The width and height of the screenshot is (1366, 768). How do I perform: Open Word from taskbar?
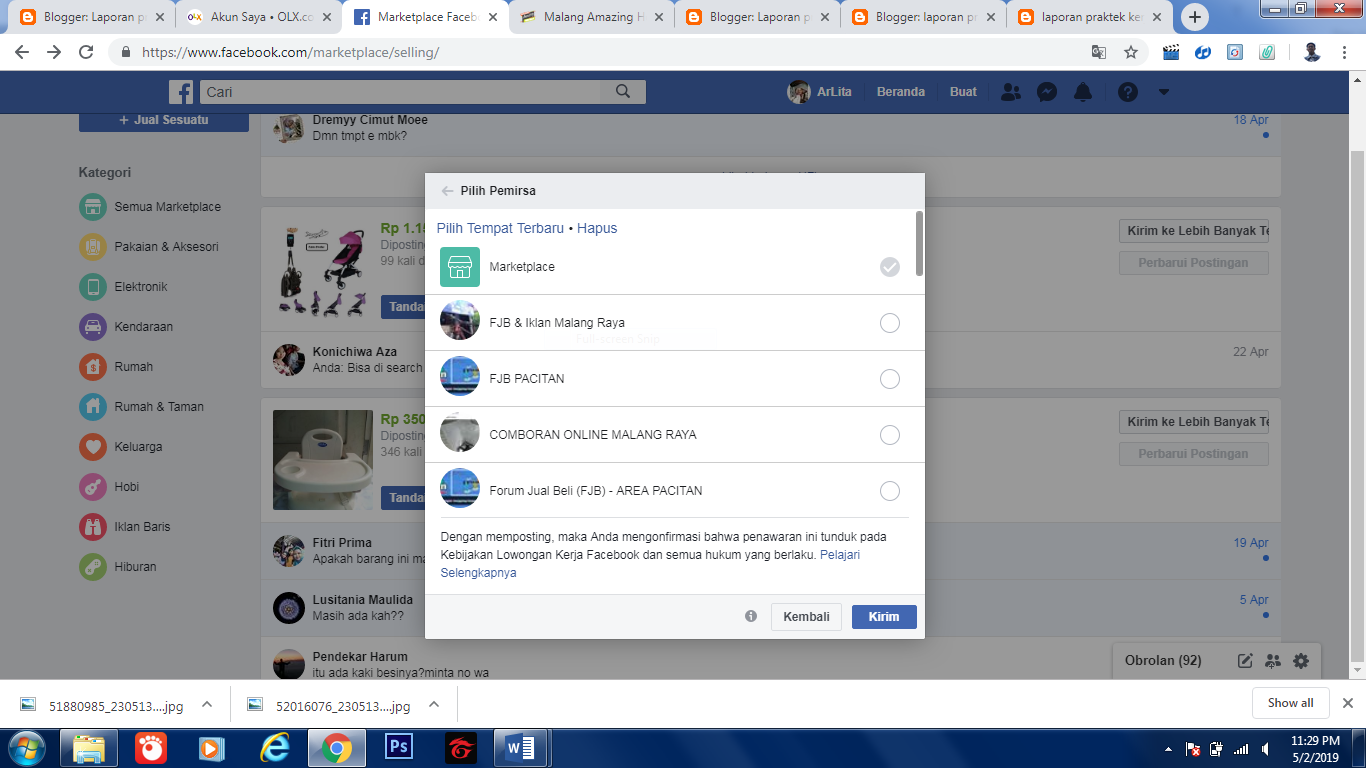point(520,747)
